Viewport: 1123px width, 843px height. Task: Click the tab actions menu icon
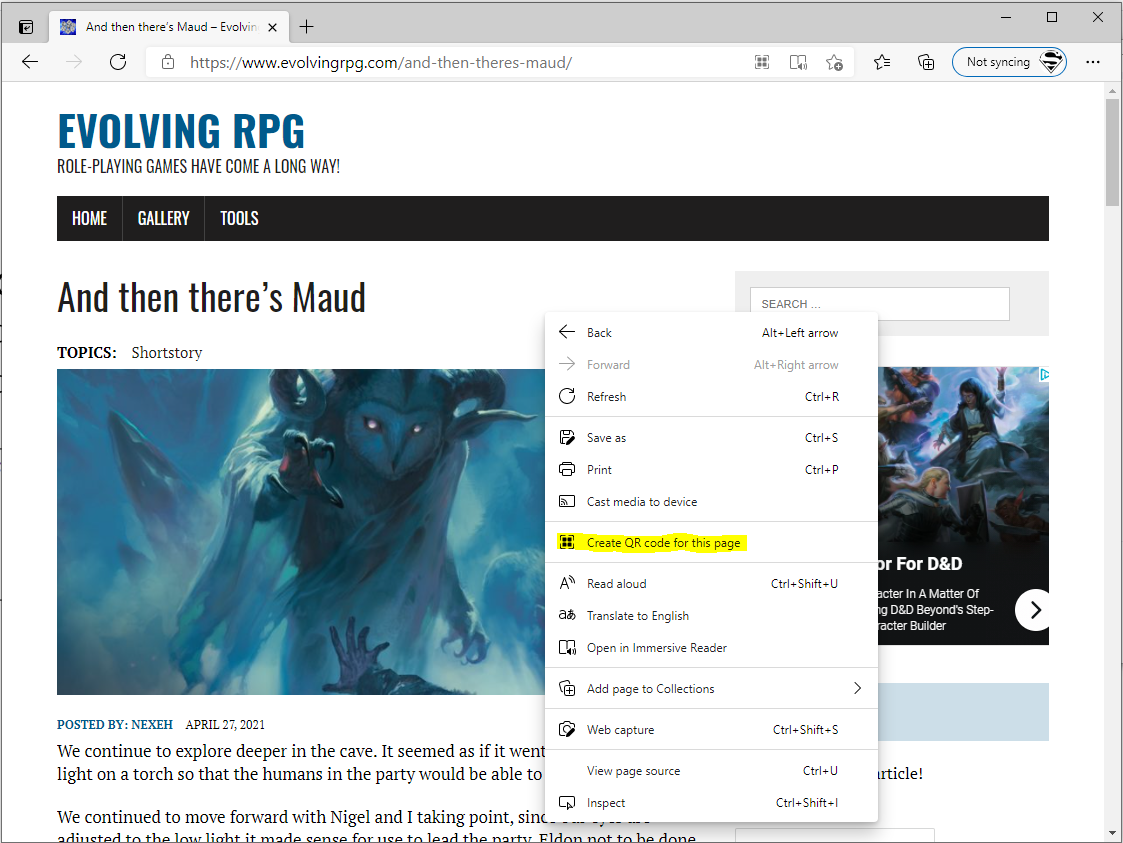(x=26, y=27)
